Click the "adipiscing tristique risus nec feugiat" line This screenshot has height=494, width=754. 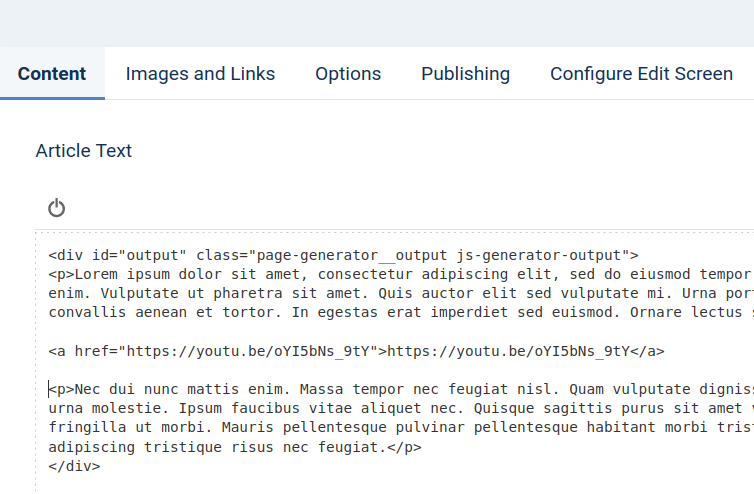[235, 447]
